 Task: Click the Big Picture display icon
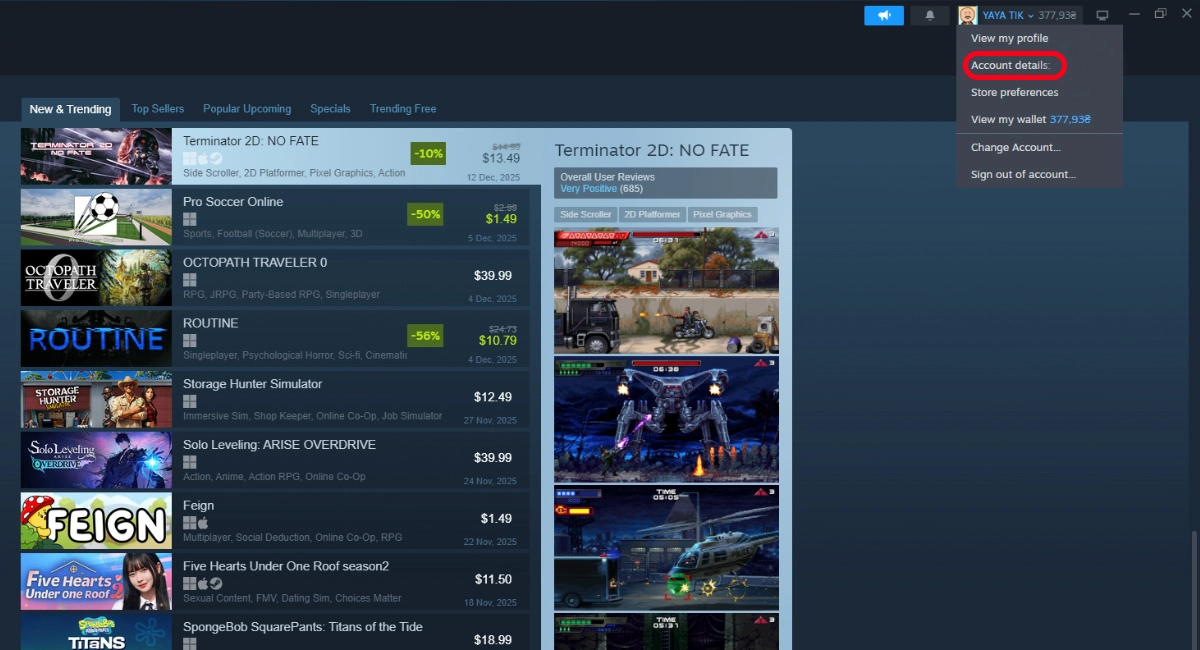pos(1102,15)
